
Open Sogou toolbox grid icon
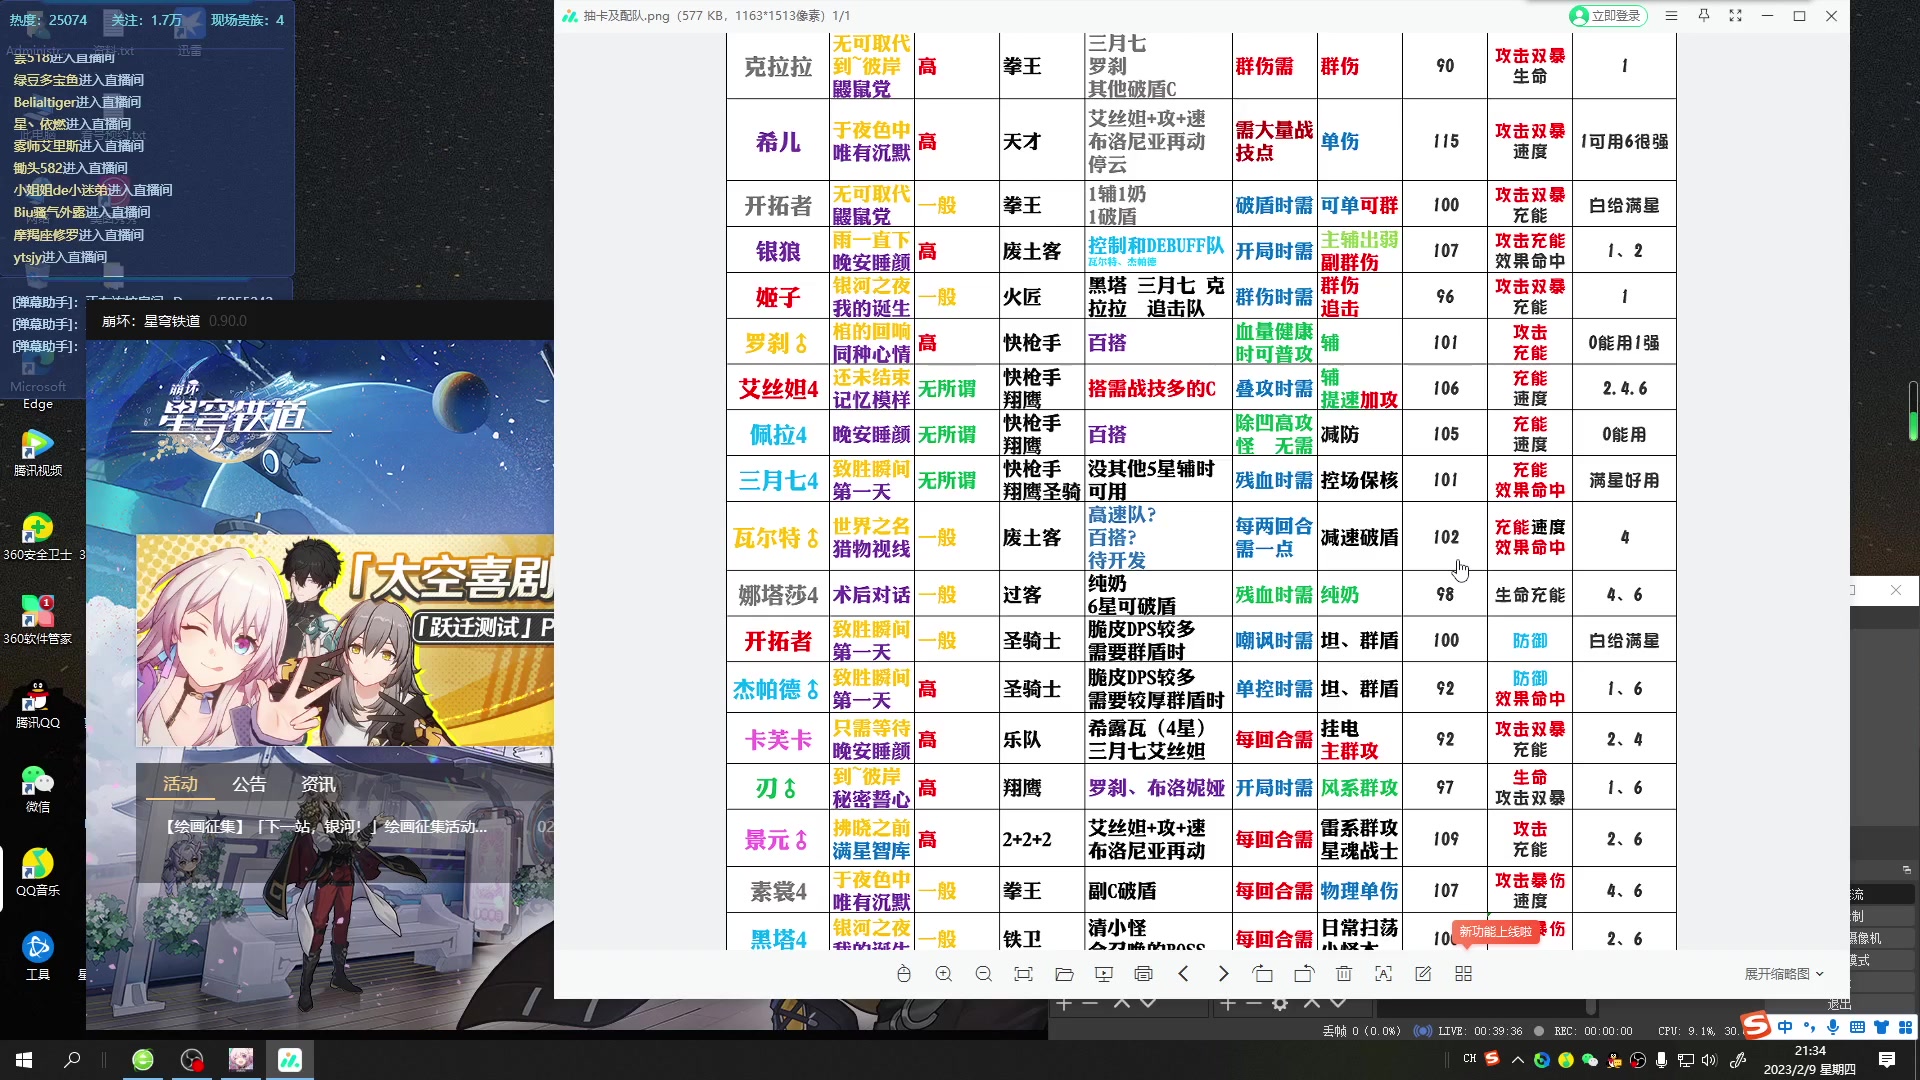[x=1905, y=1027]
